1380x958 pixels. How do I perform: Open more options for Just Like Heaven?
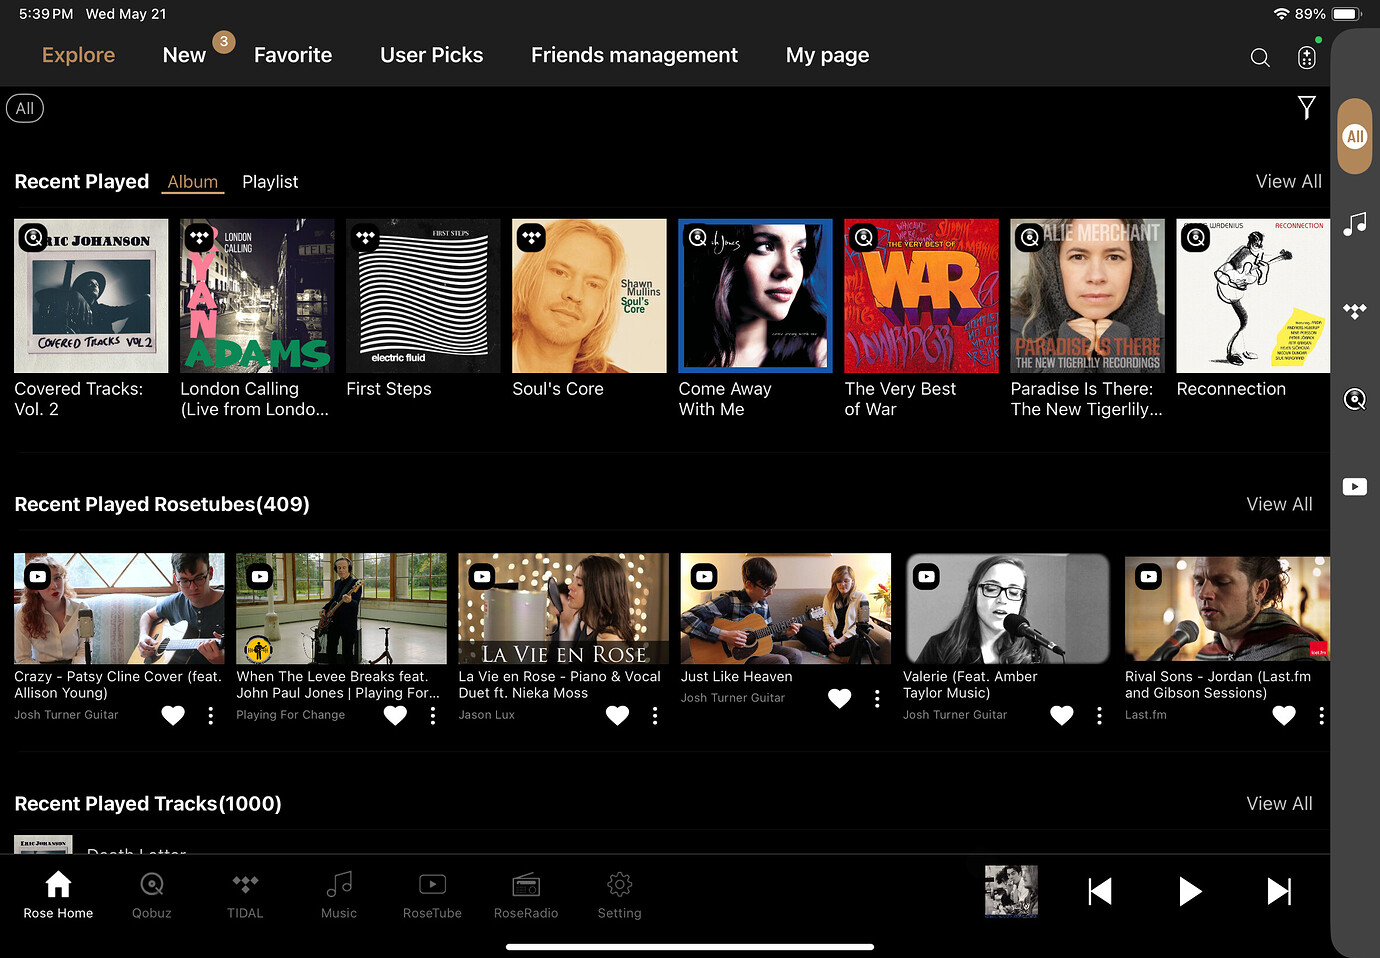click(x=877, y=698)
